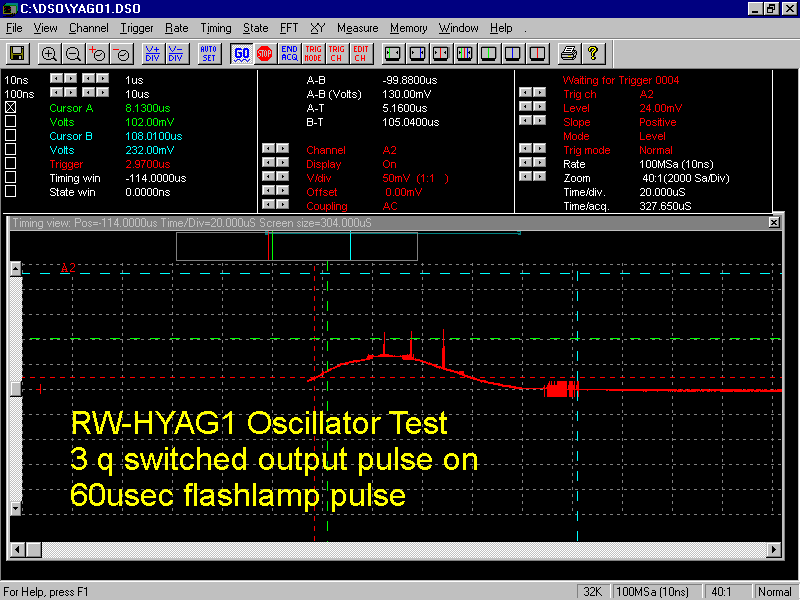The image size is (800, 600).
Task: Click the yellow question mark Help button
Action: click(x=592, y=53)
